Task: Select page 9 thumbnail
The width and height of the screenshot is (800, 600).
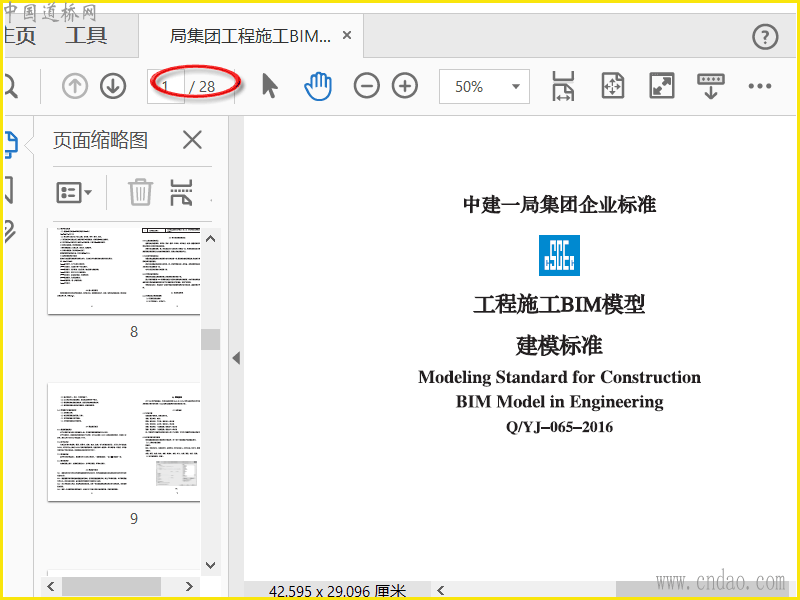Action: [x=124, y=442]
